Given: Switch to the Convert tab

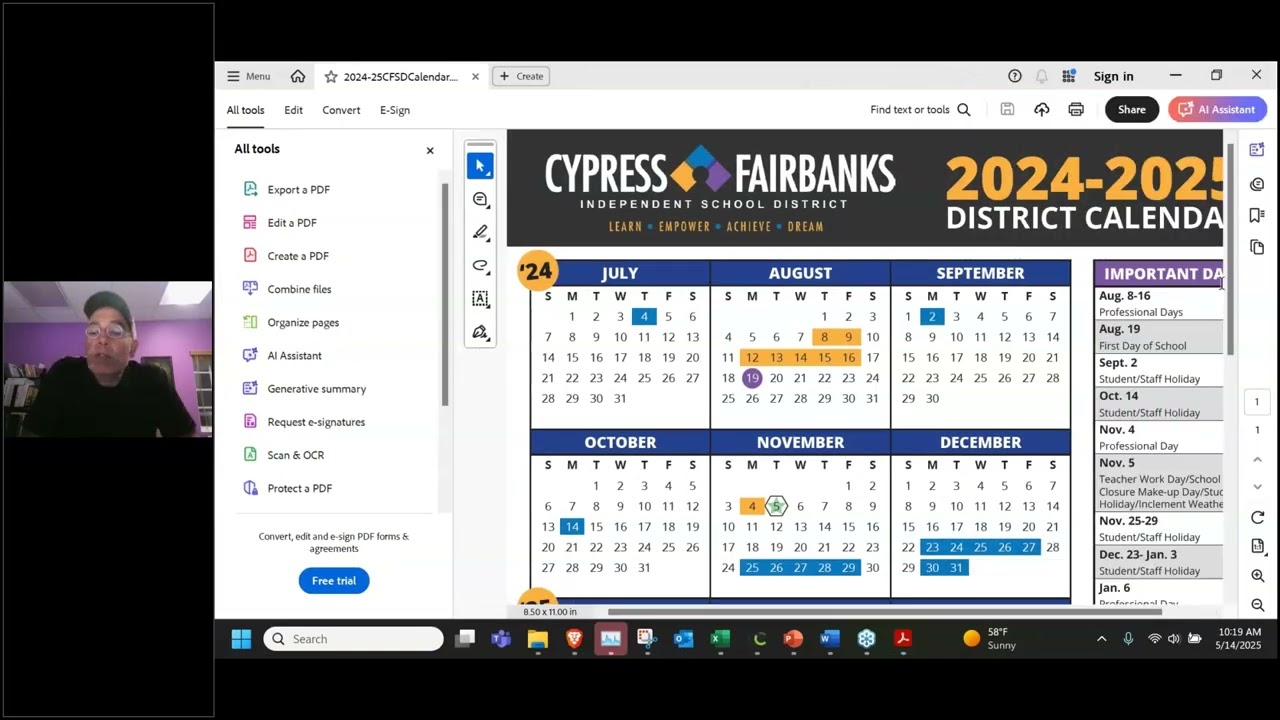Looking at the screenshot, I should [341, 110].
